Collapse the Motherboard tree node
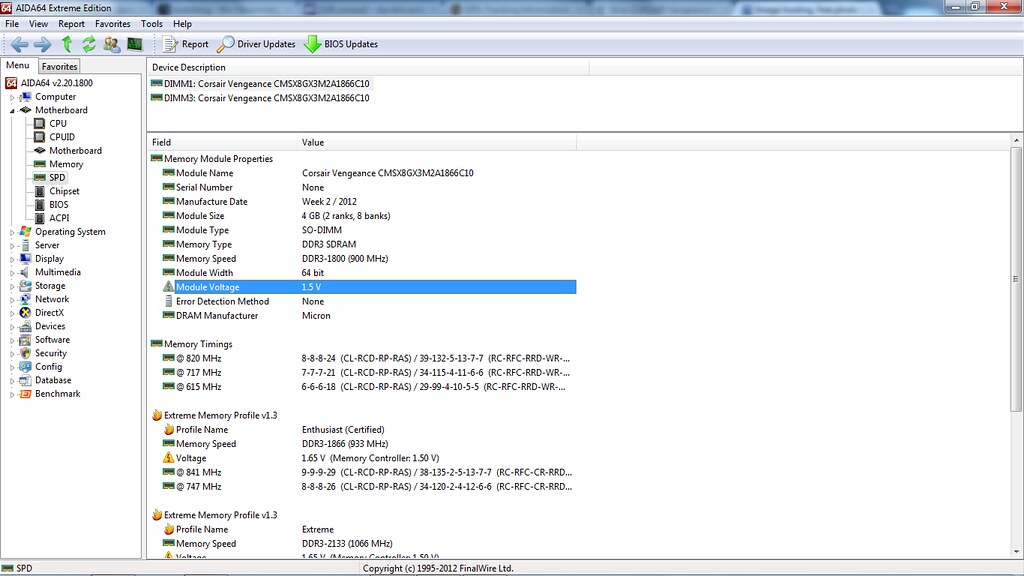Viewport: 1024px width, 576px height. coord(12,111)
